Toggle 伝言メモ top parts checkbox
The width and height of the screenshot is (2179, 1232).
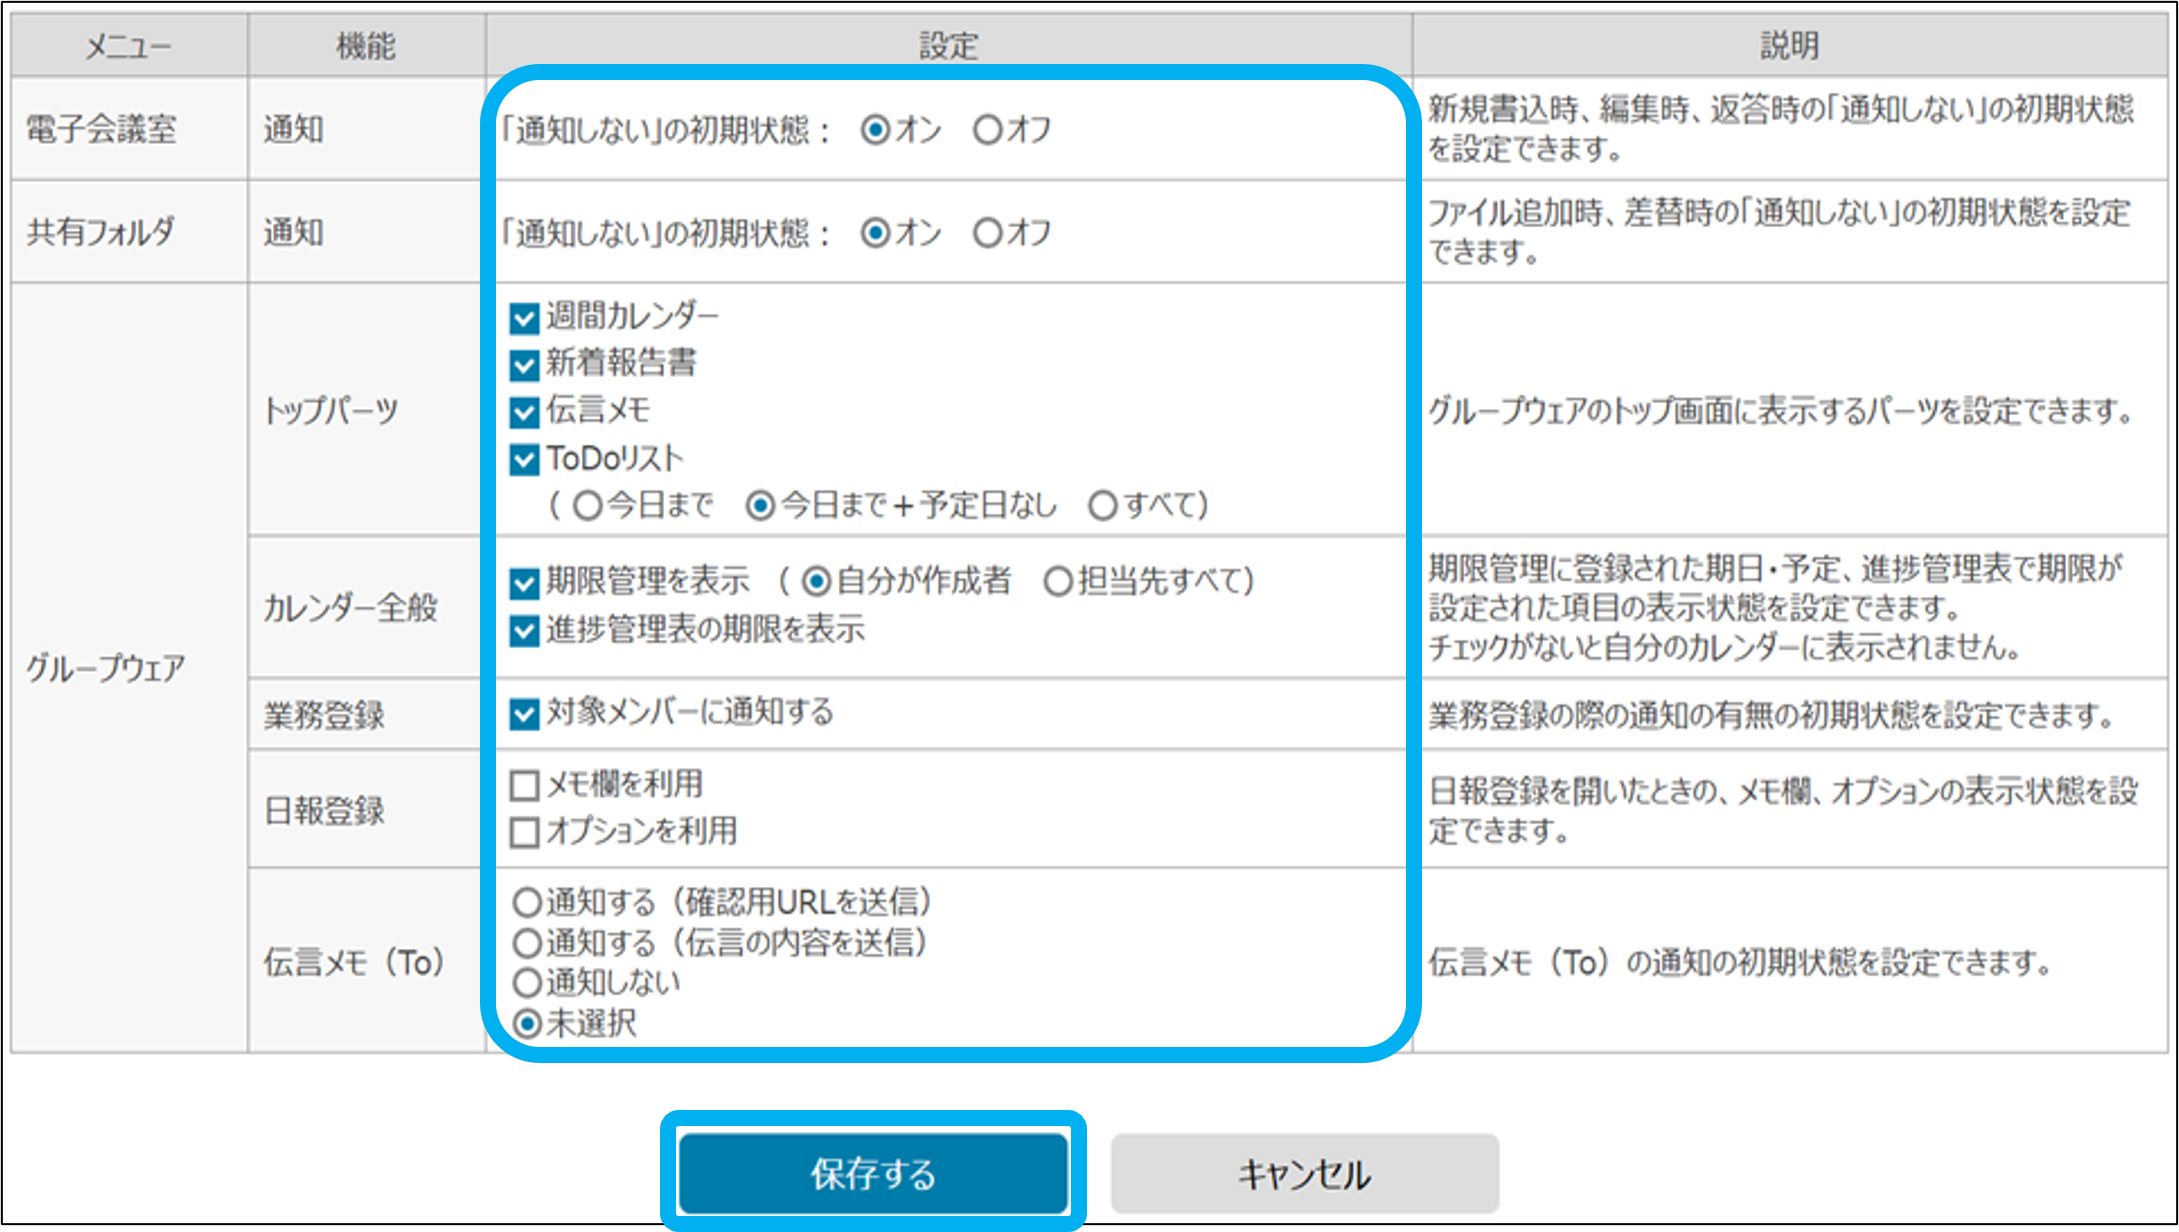[524, 412]
